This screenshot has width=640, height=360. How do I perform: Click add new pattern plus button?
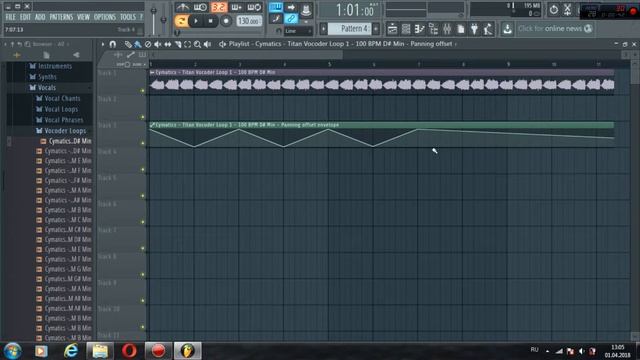[376, 29]
